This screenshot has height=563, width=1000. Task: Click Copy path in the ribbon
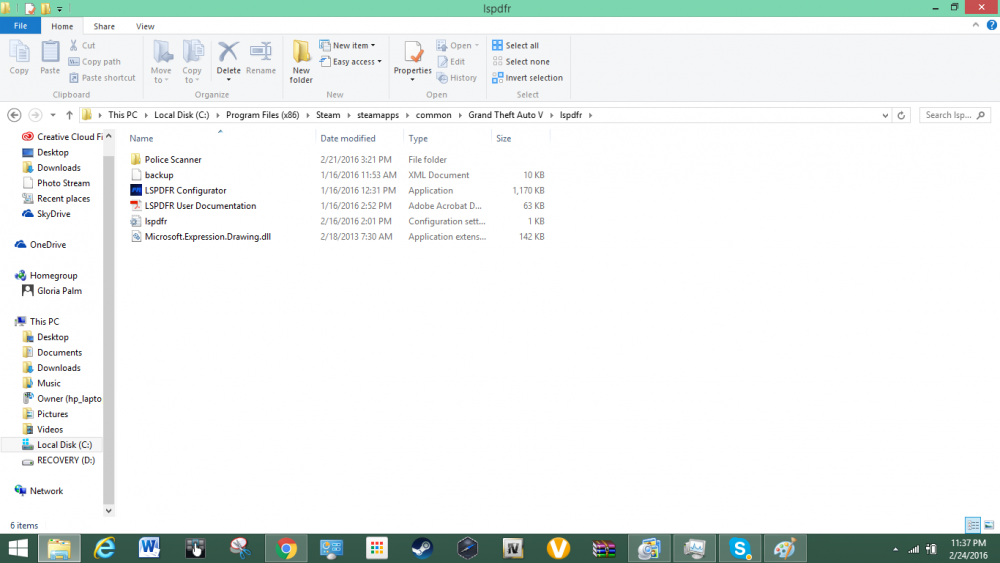click(x=94, y=62)
